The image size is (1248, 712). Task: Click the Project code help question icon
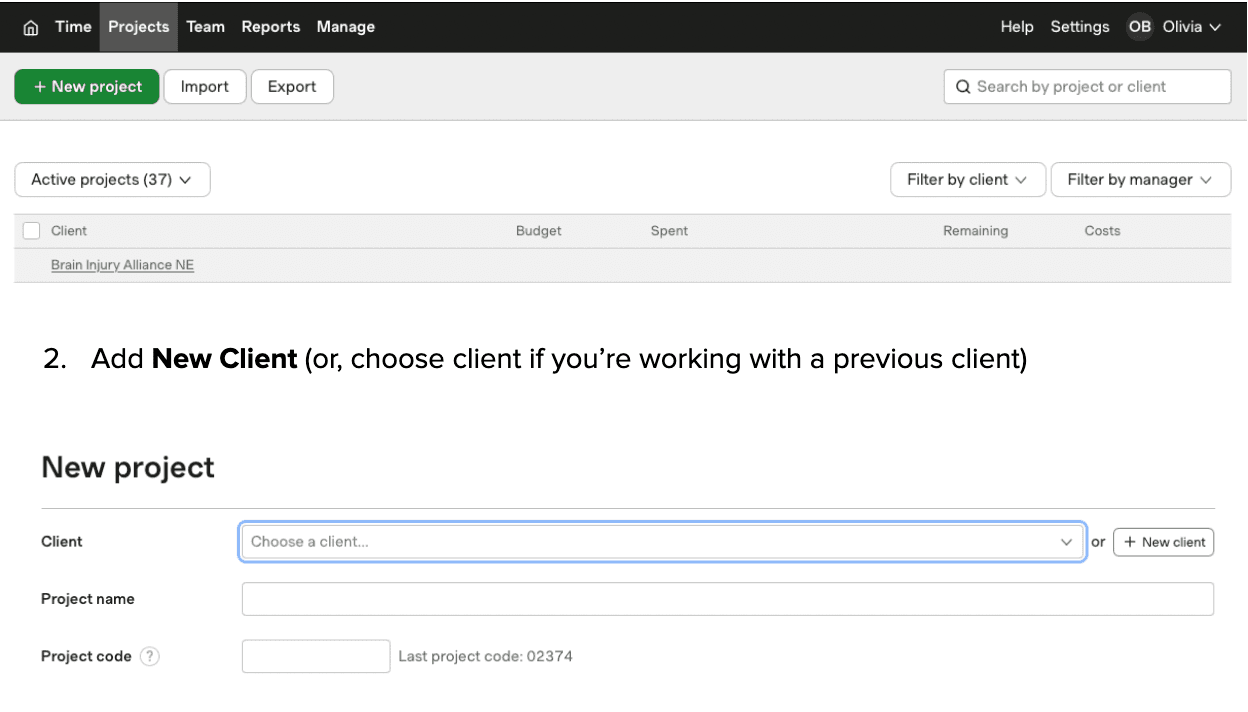click(x=149, y=657)
